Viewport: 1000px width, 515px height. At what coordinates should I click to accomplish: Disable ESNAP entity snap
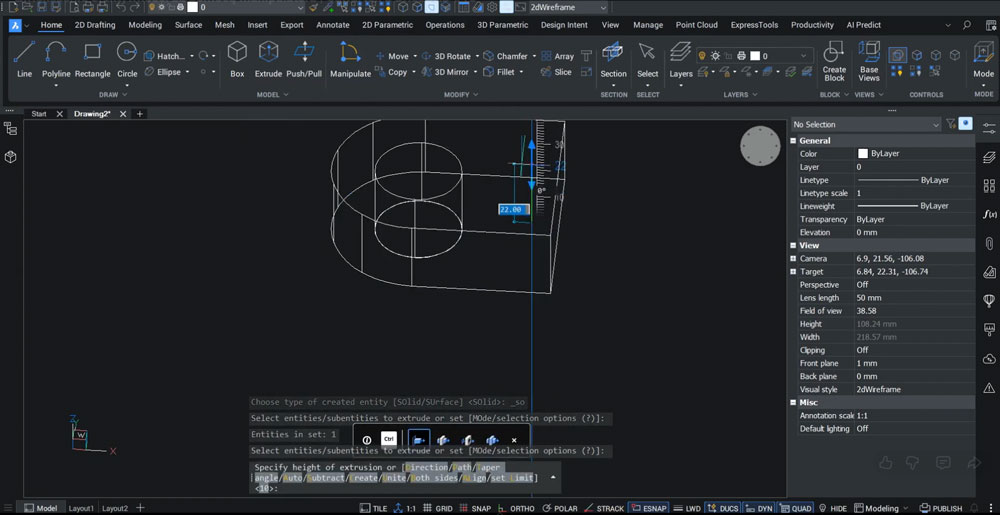click(x=649, y=509)
